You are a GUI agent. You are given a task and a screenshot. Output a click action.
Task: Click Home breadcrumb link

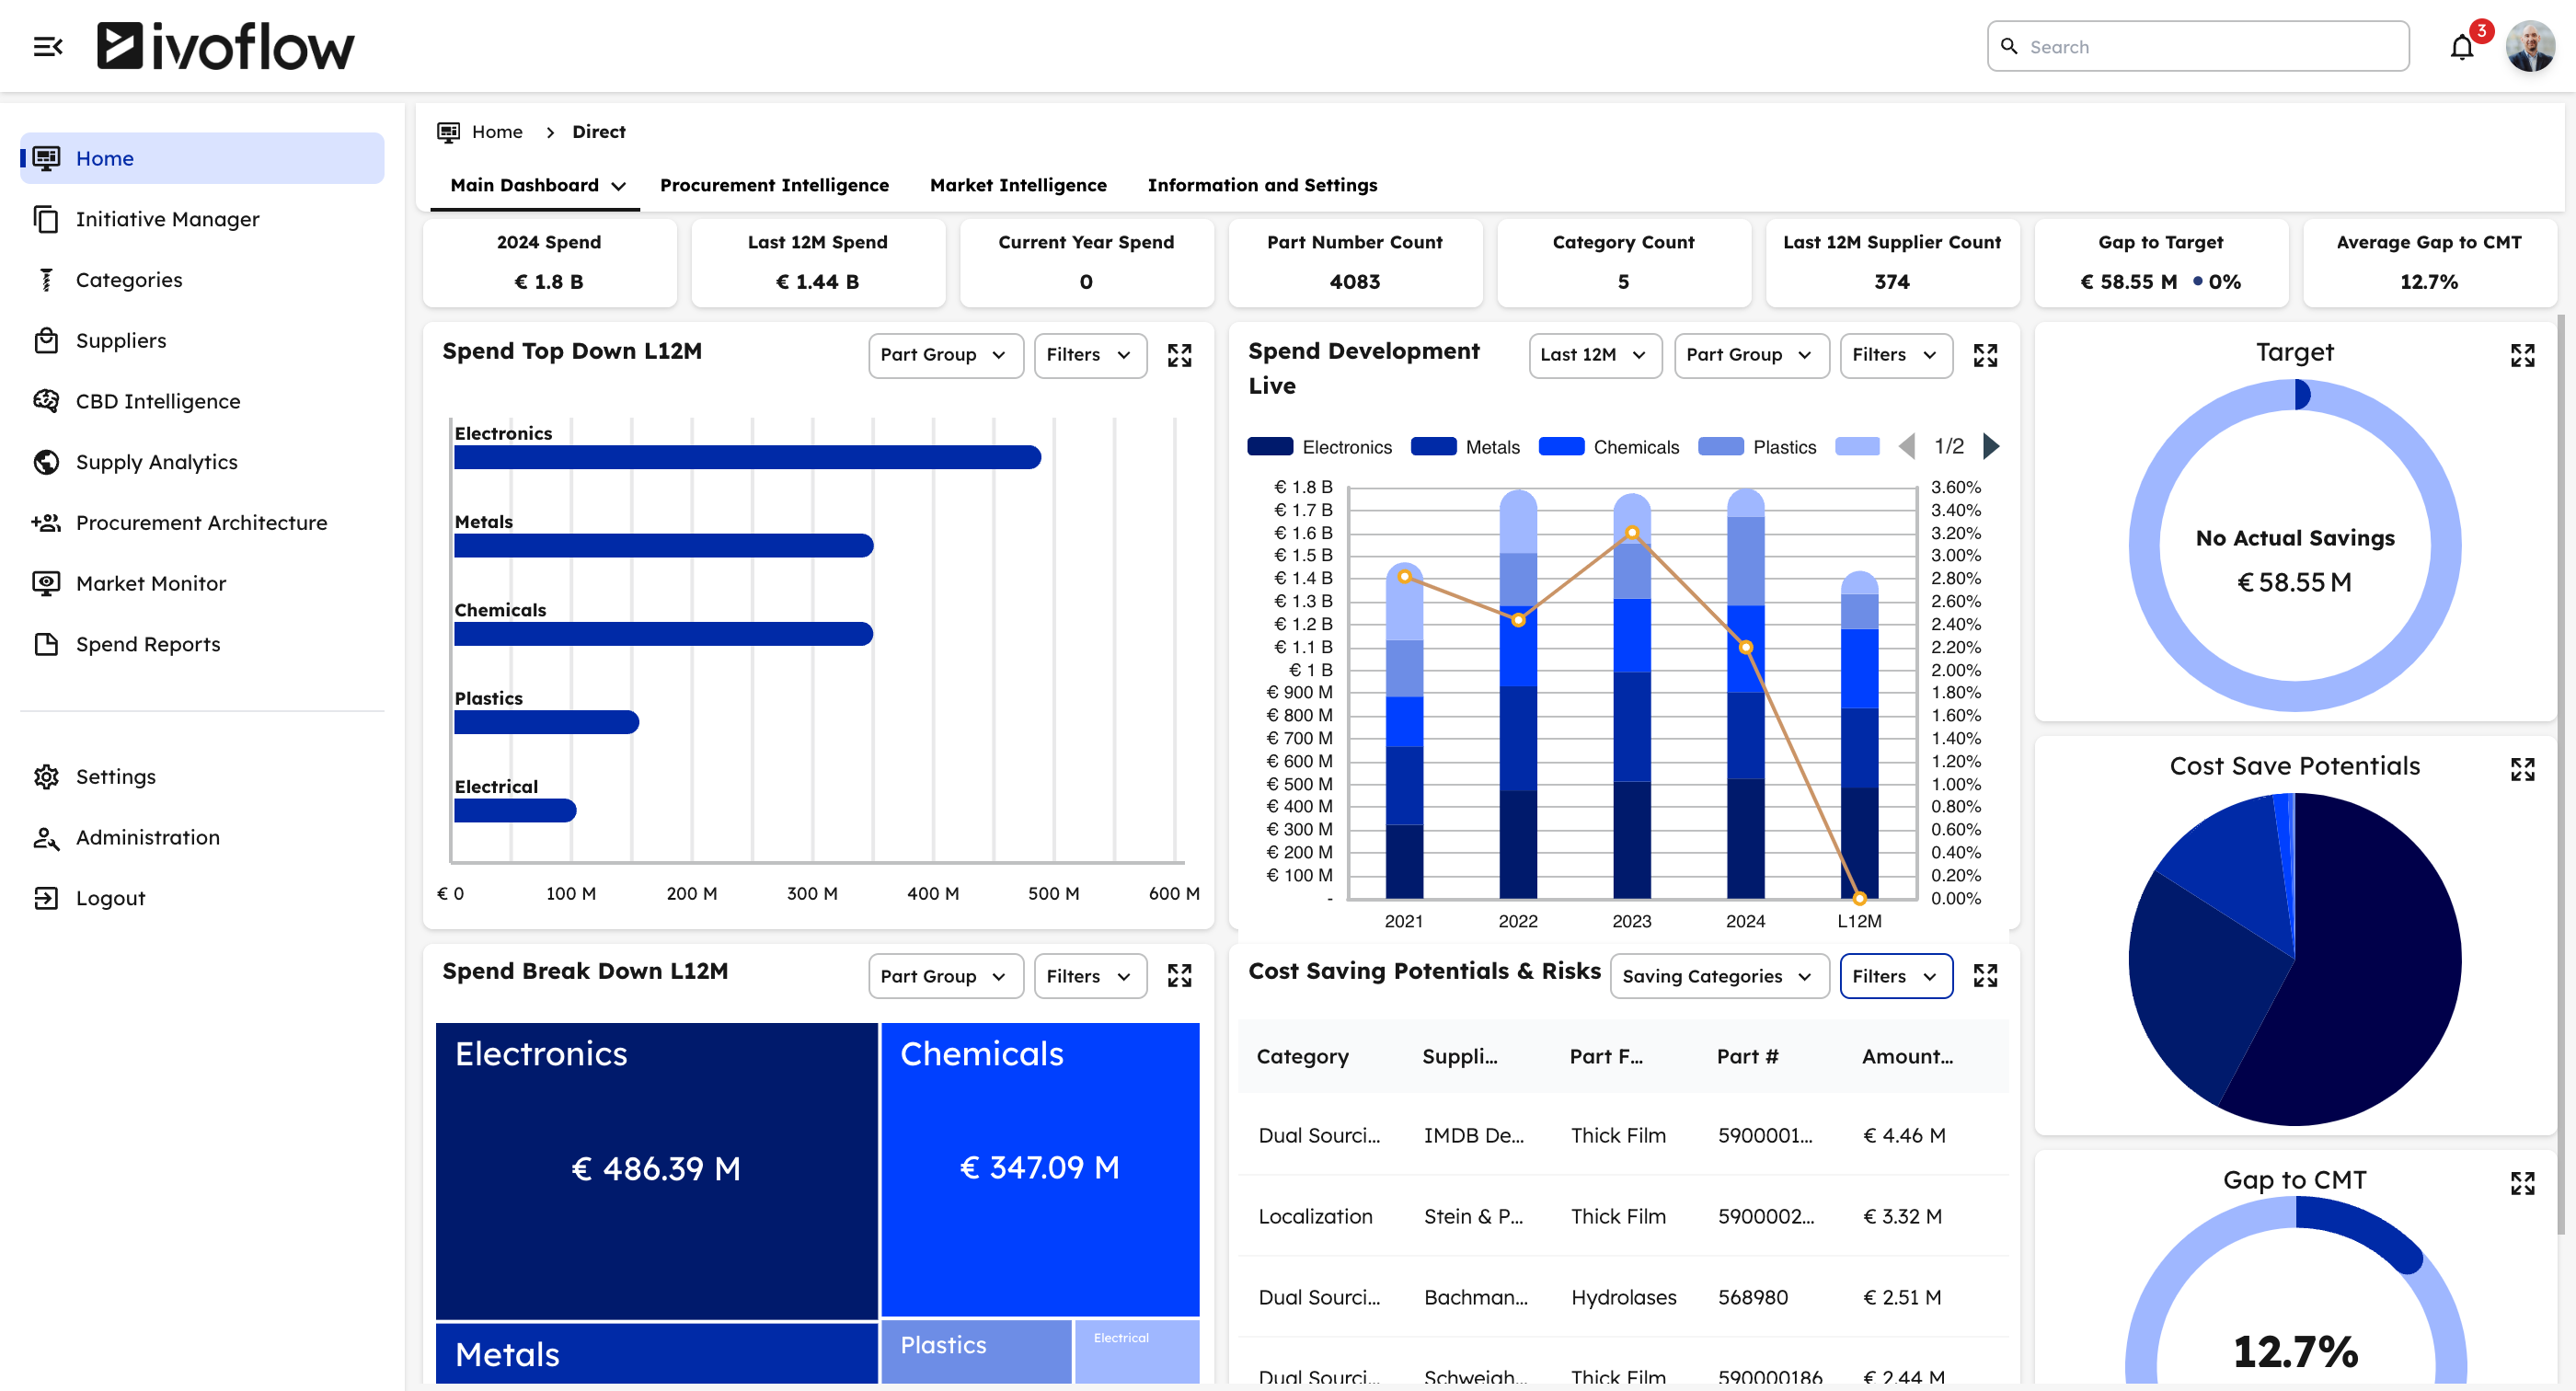(x=497, y=132)
